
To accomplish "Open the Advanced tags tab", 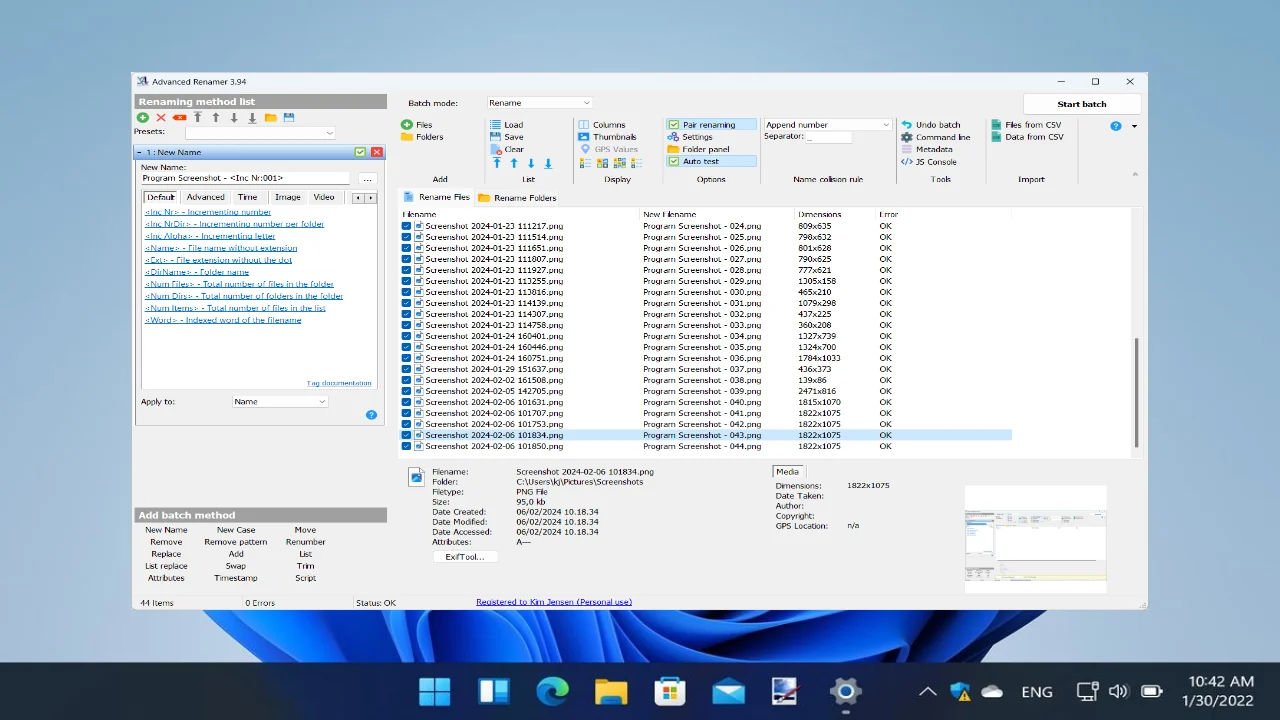I will (205, 197).
